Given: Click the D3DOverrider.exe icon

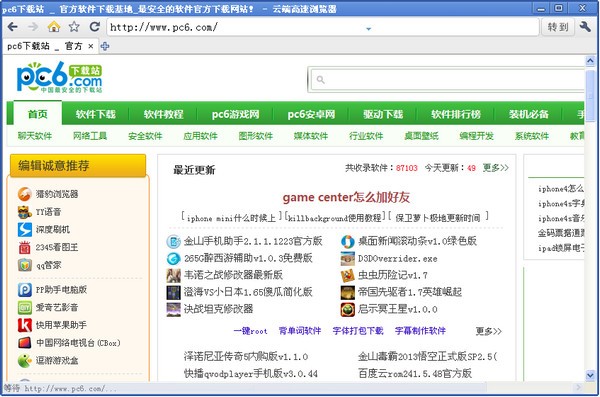Looking at the screenshot, I should [347, 258].
